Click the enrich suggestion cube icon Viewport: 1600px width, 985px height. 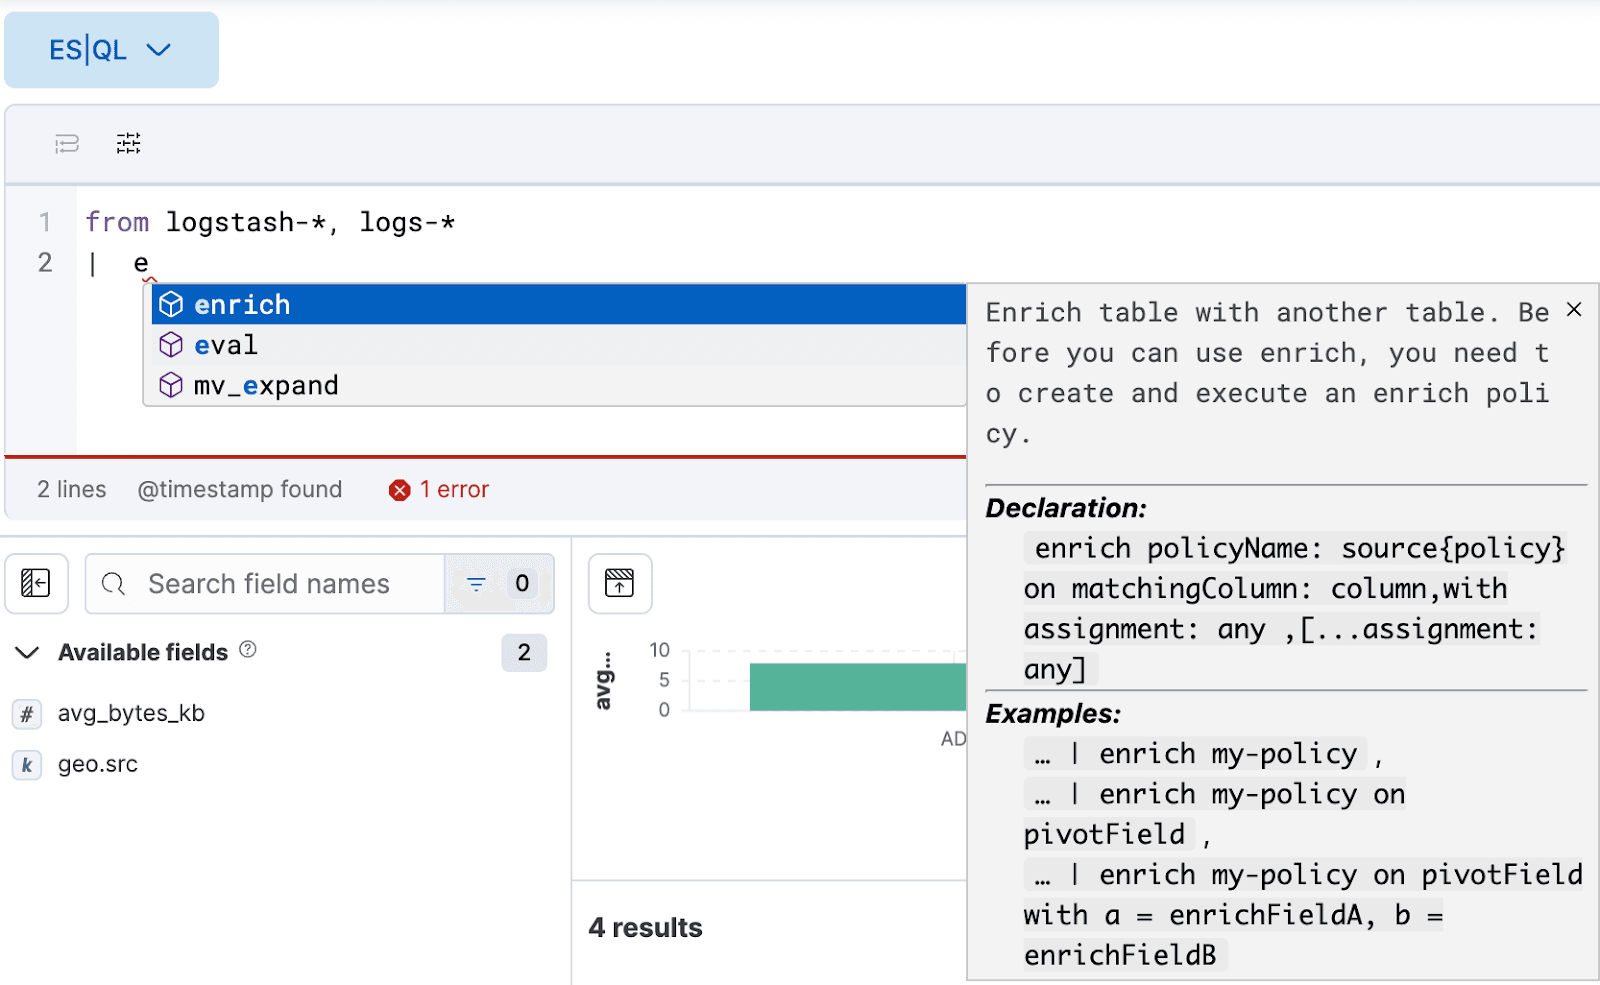[170, 303]
